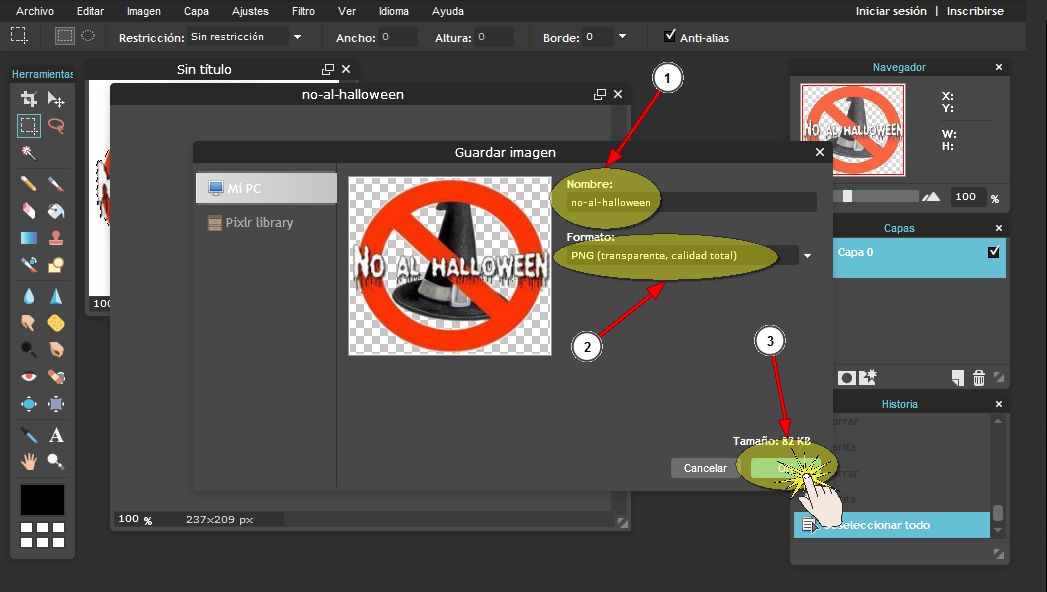The width and height of the screenshot is (1047, 592).
Task: Open the black foreground color swatch
Action: [42, 499]
